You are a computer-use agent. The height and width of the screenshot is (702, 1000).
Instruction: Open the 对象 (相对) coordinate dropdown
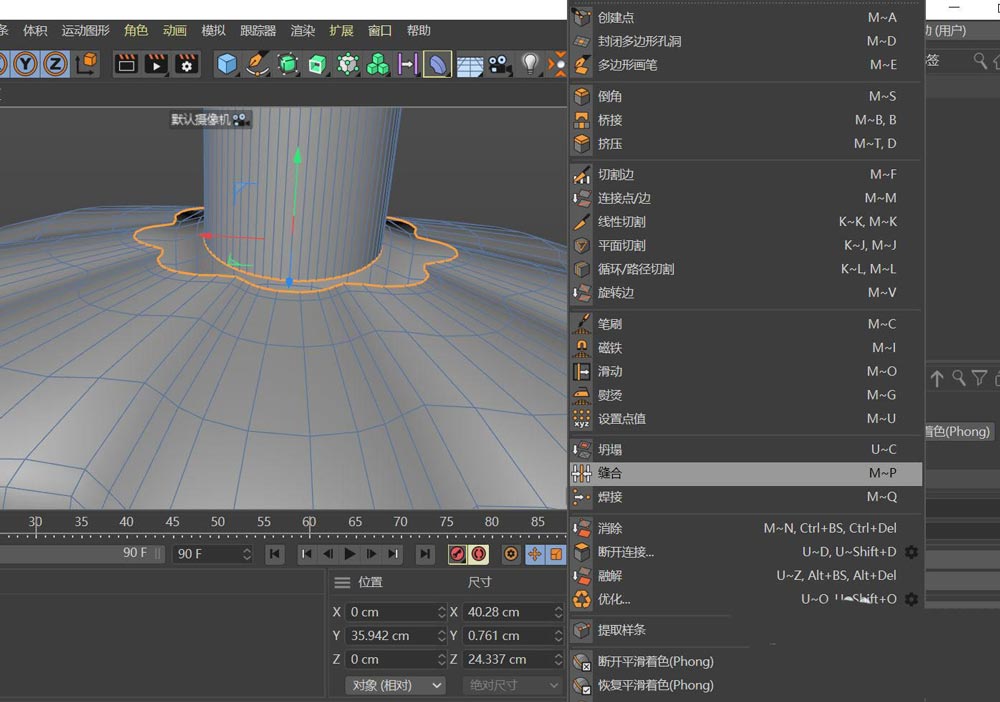click(x=396, y=685)
